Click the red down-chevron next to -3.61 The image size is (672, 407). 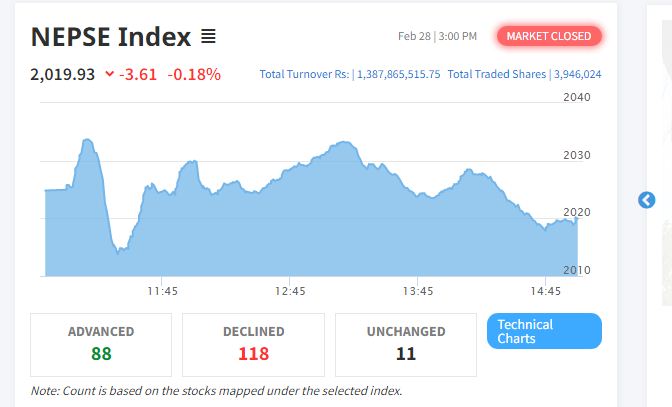110,74
